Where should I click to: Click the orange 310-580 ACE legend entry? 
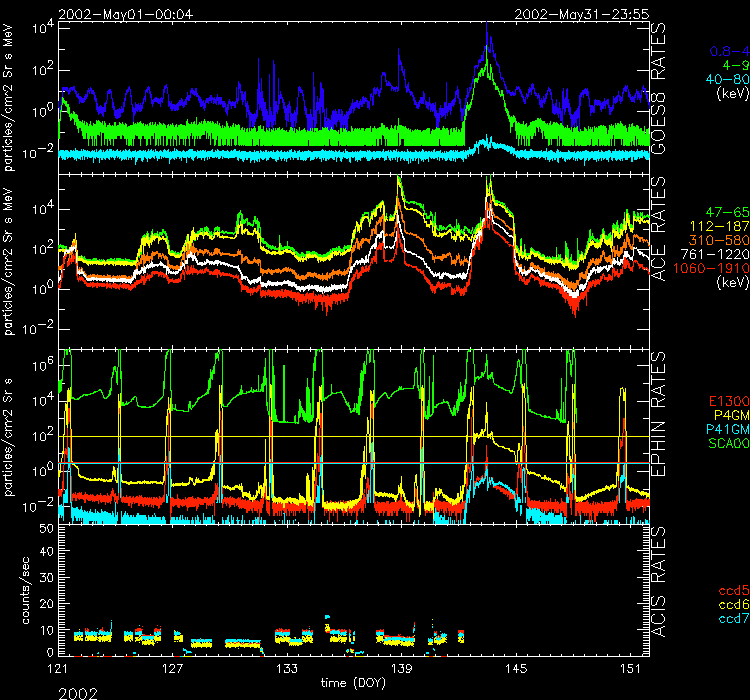[718, 241]
